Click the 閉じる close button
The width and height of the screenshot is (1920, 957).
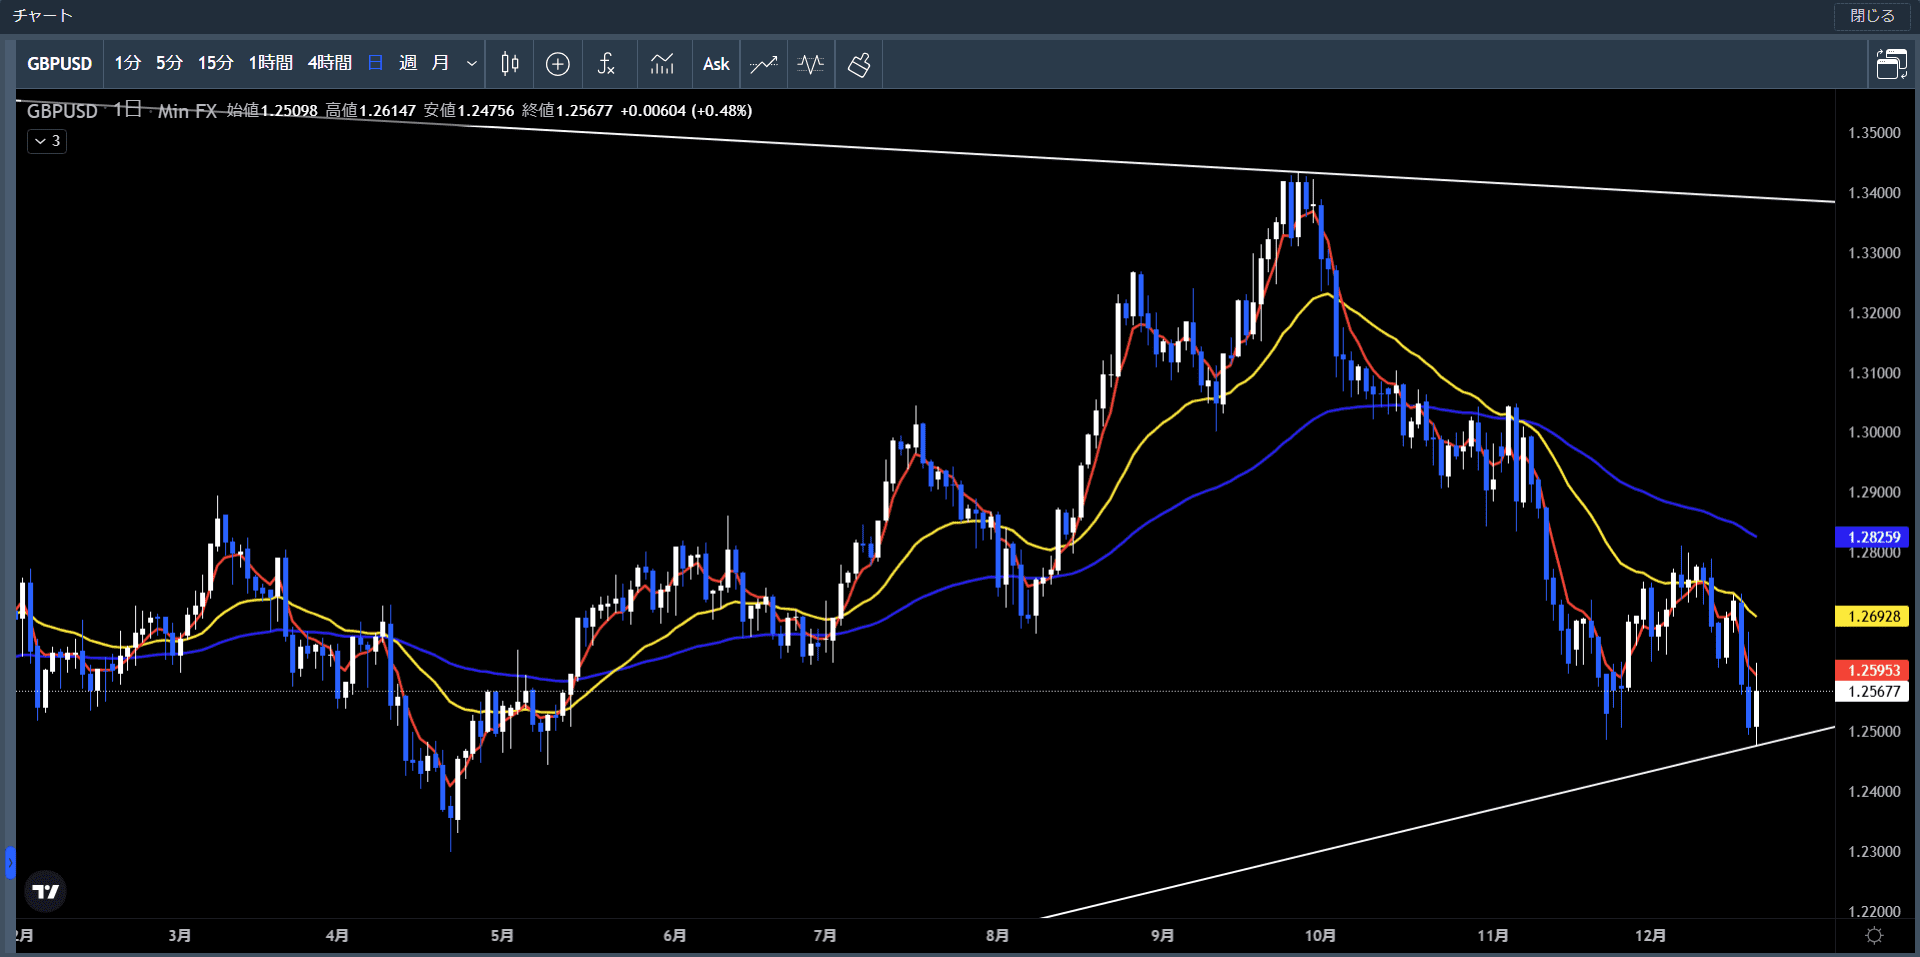coord(1872,16)
